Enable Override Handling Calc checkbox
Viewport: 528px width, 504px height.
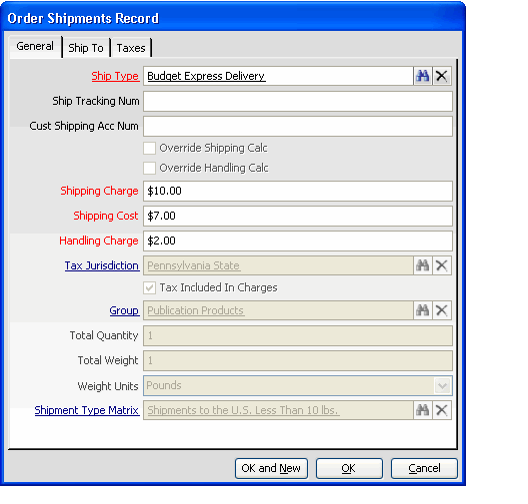pyautogui.click(x=150, y=168)
